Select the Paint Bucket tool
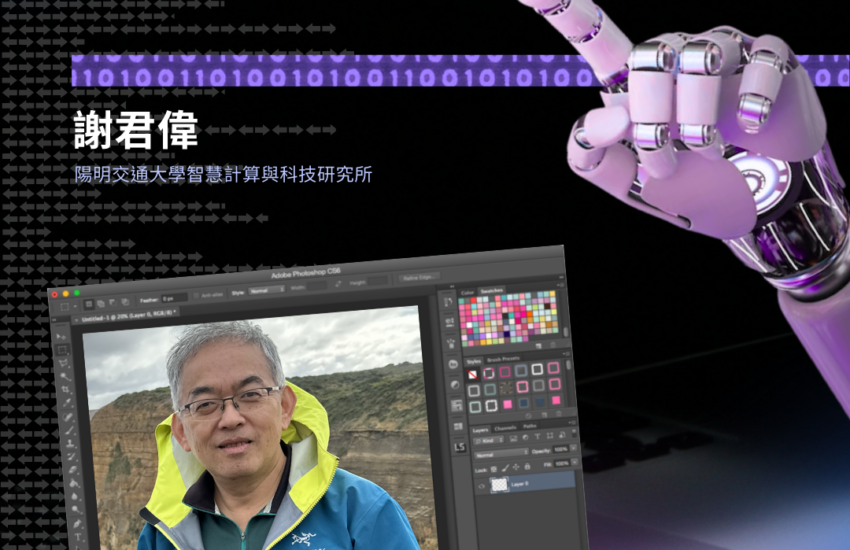Viewport: 850px width, 550px height. coord(74,483)
